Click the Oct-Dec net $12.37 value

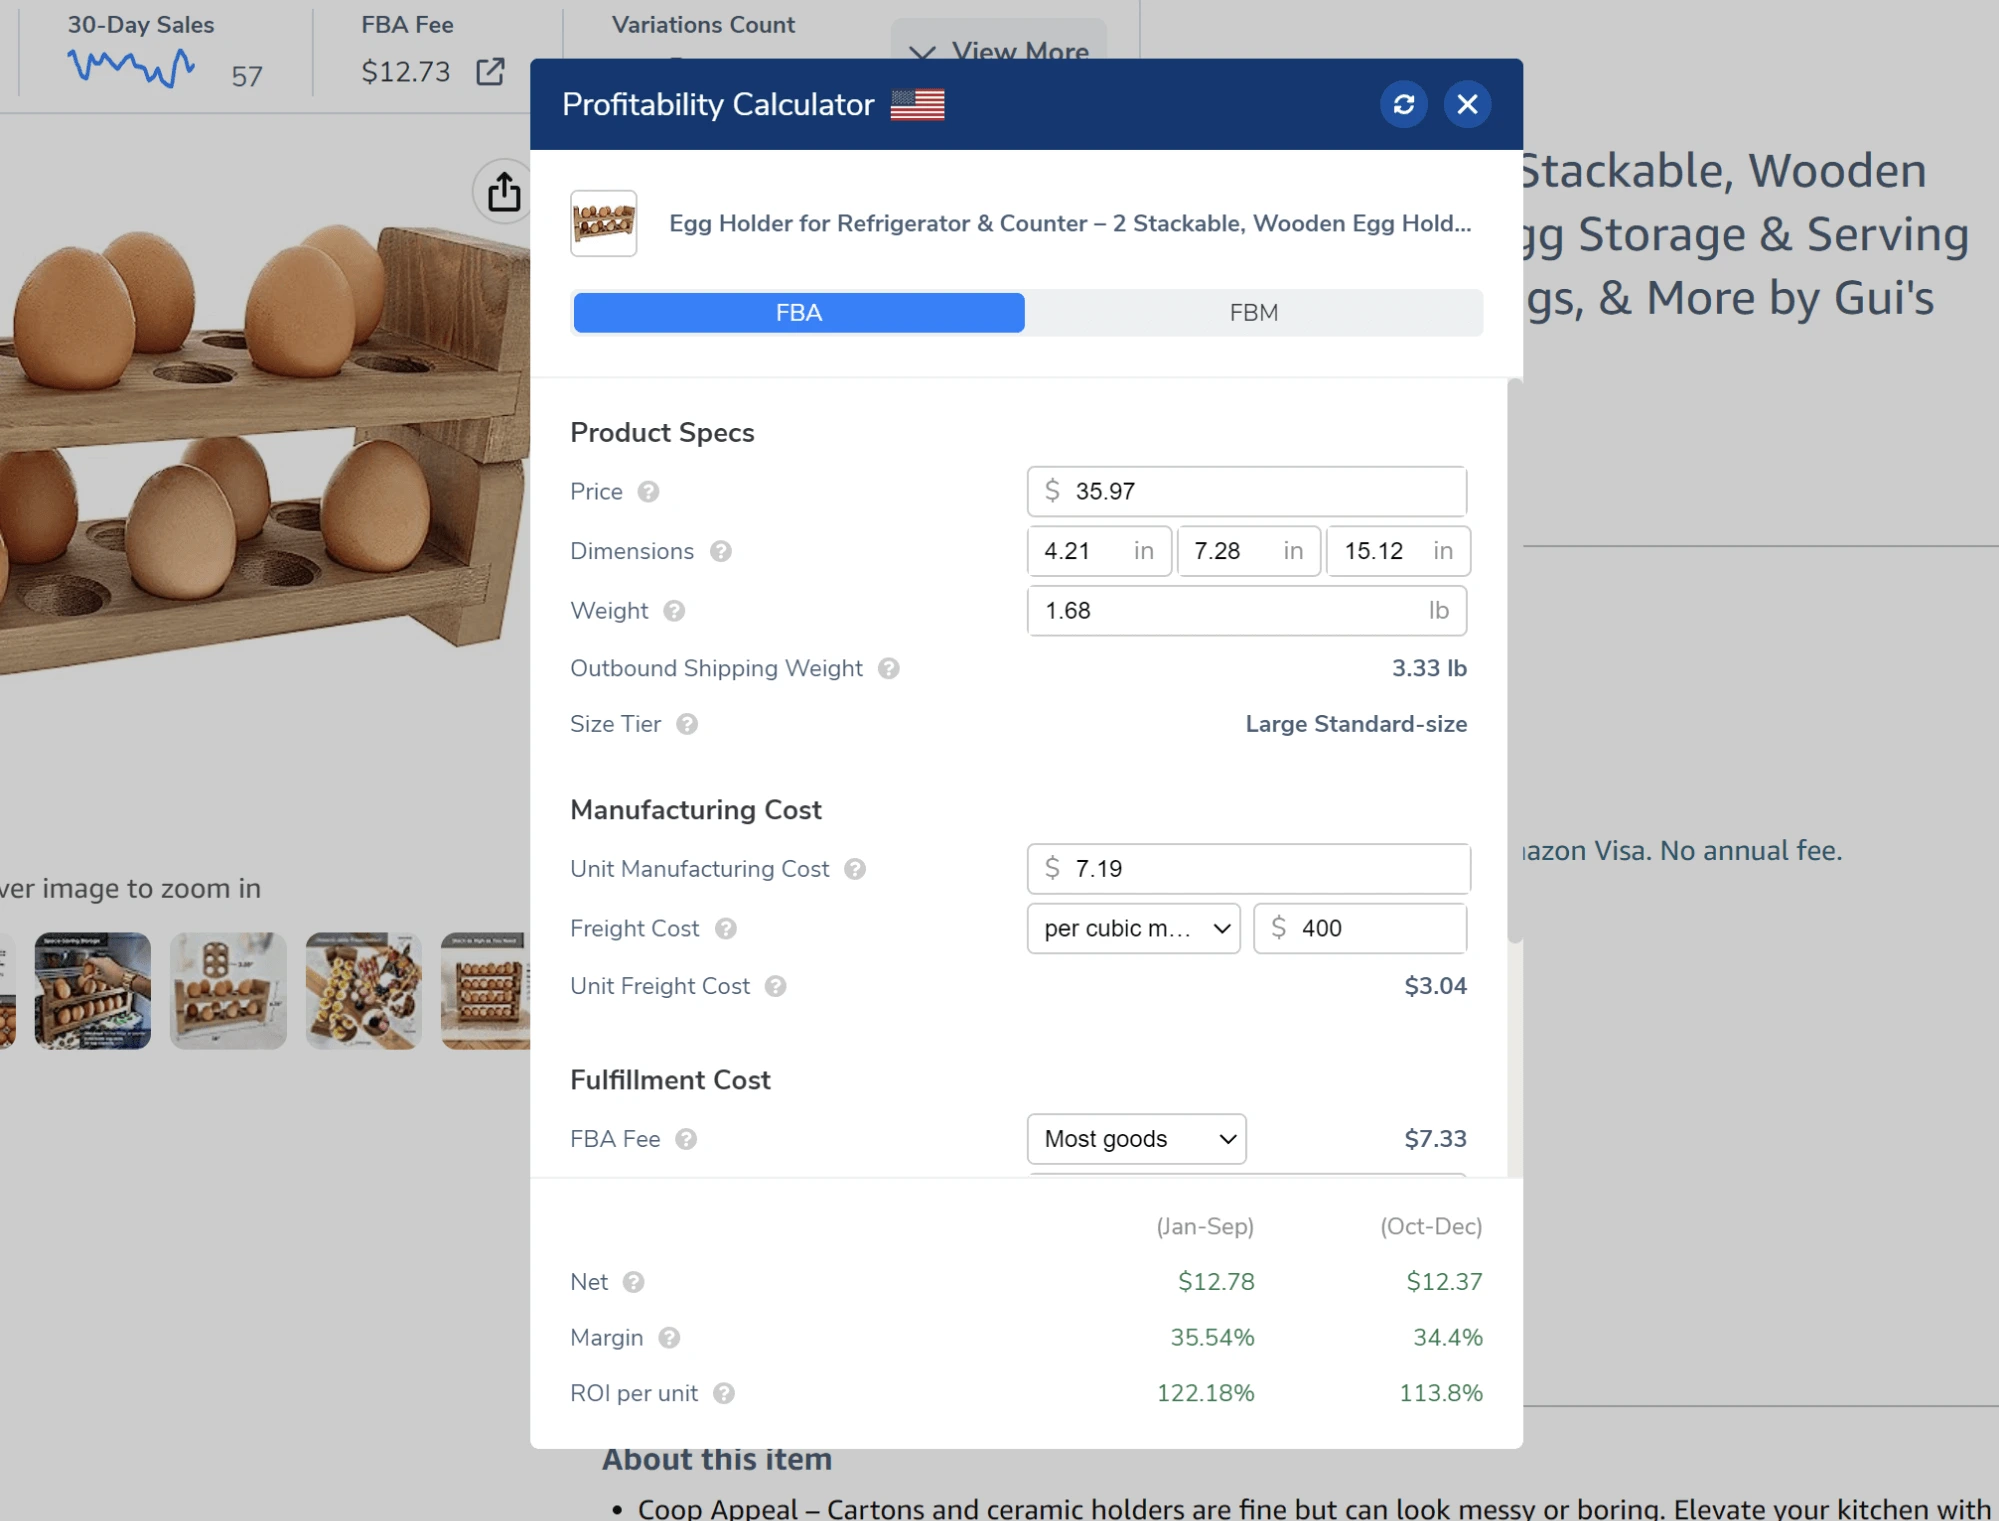(1443, 1282)
